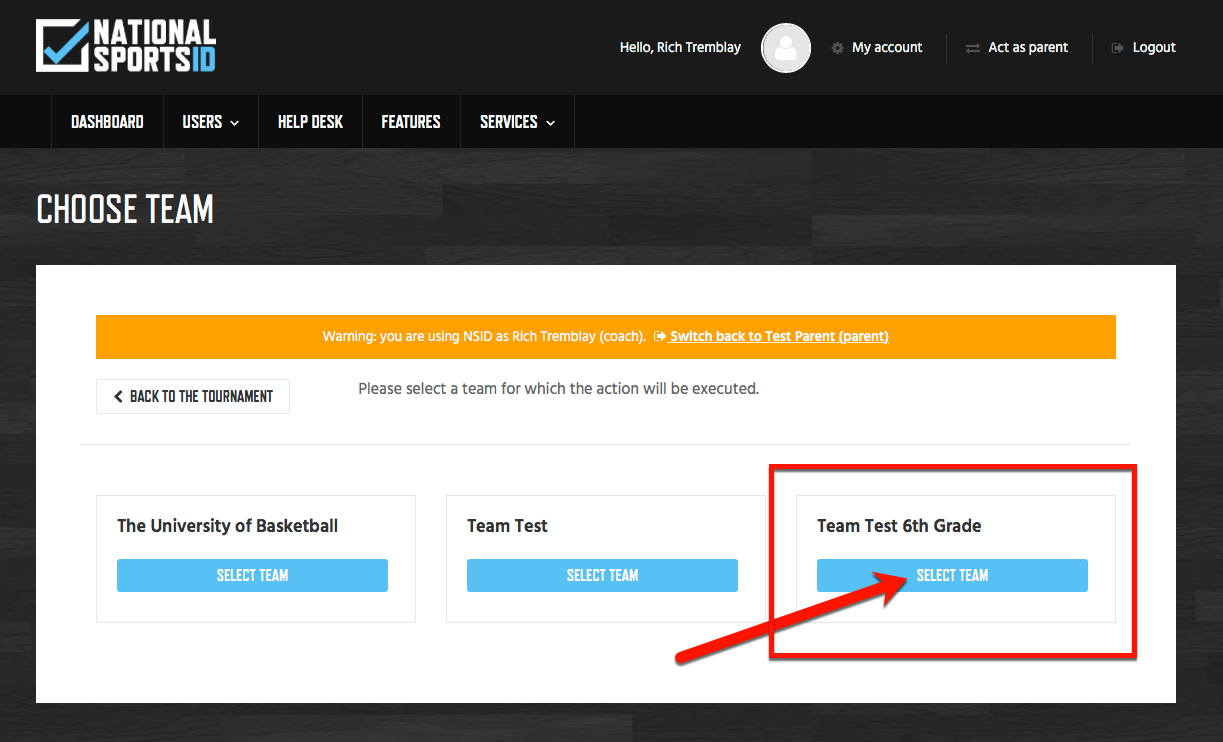The image size is (1223, 742).
Task: Open the Features menu item
Action: (411, 122)
